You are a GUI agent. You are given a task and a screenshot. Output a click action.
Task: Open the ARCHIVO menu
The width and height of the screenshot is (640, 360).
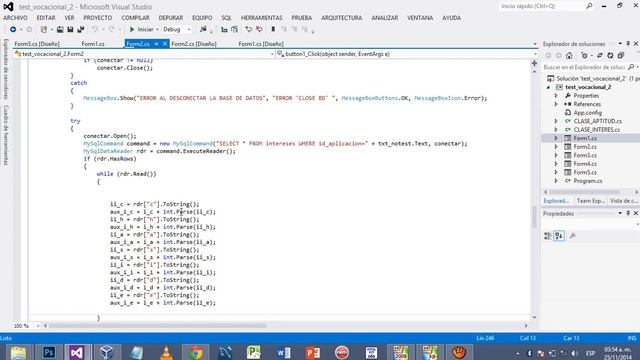click(x=16, y=18)
